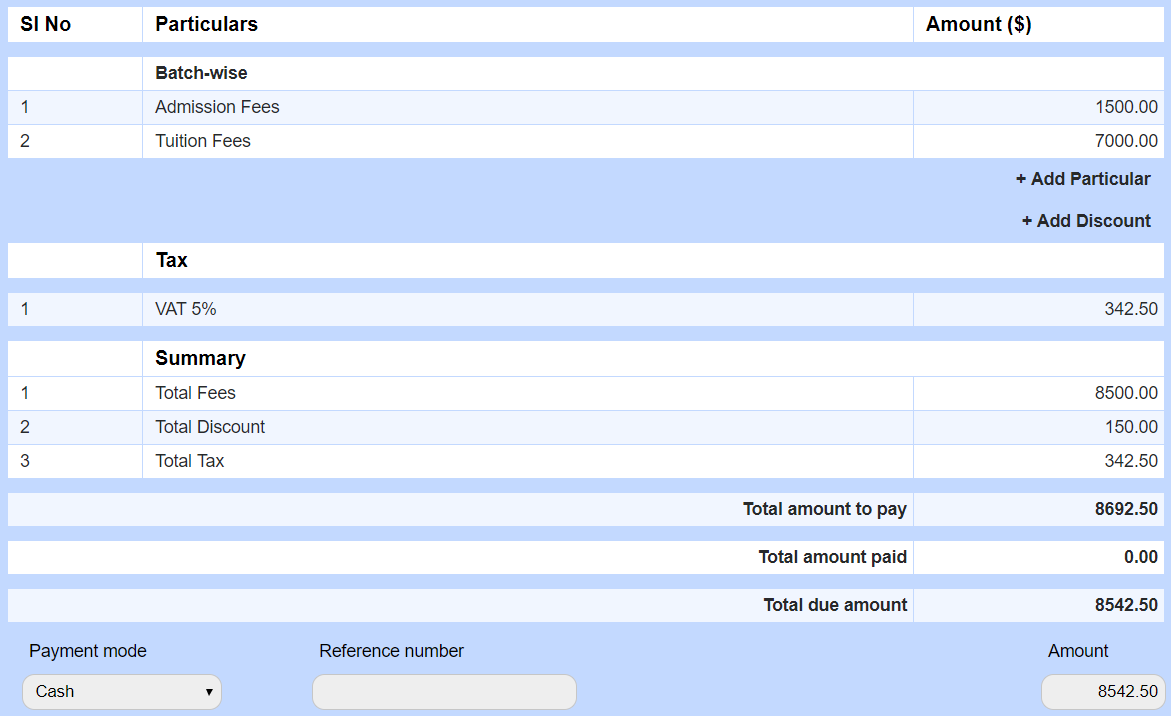Select the Admission Fees particular row
Viewport: 1171px width, 716px height.
217,107
